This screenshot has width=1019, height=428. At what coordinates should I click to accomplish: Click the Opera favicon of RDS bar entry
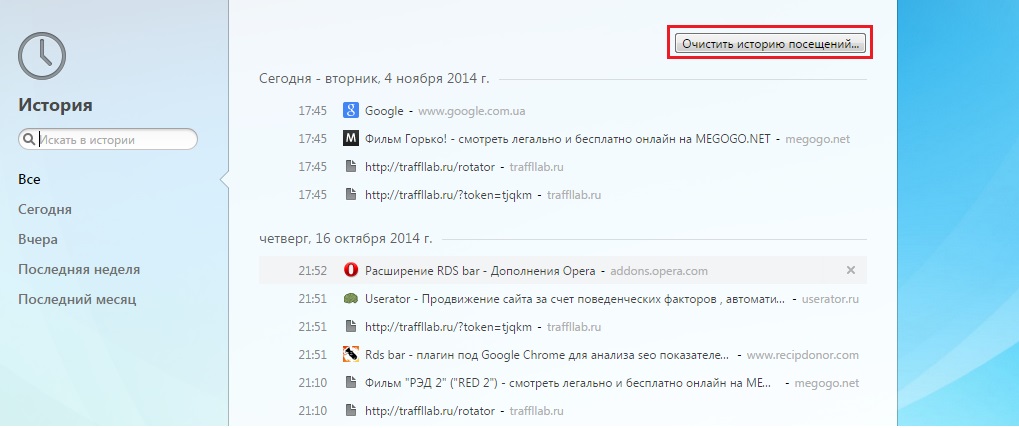tap(351, 270)
